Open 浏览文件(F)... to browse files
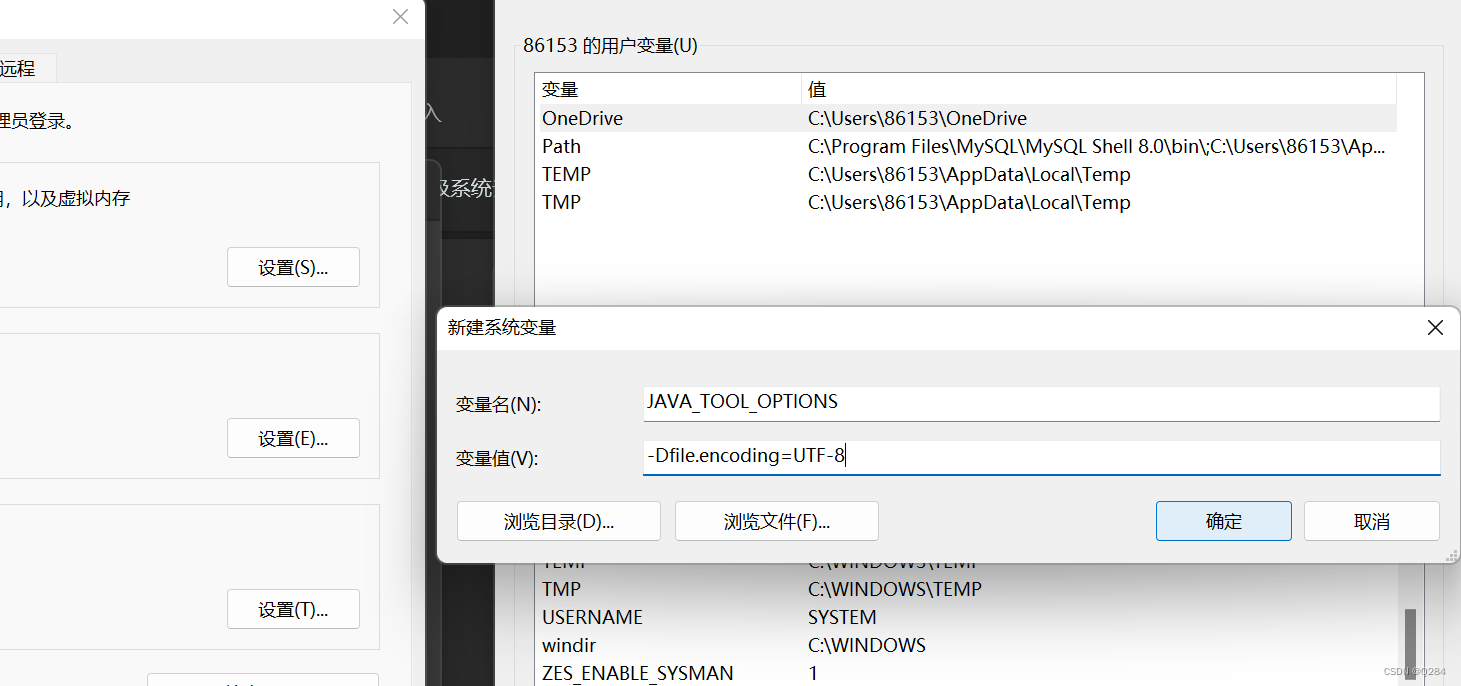The height and width of the screenshot is (686, 1461). coord(776,521)
